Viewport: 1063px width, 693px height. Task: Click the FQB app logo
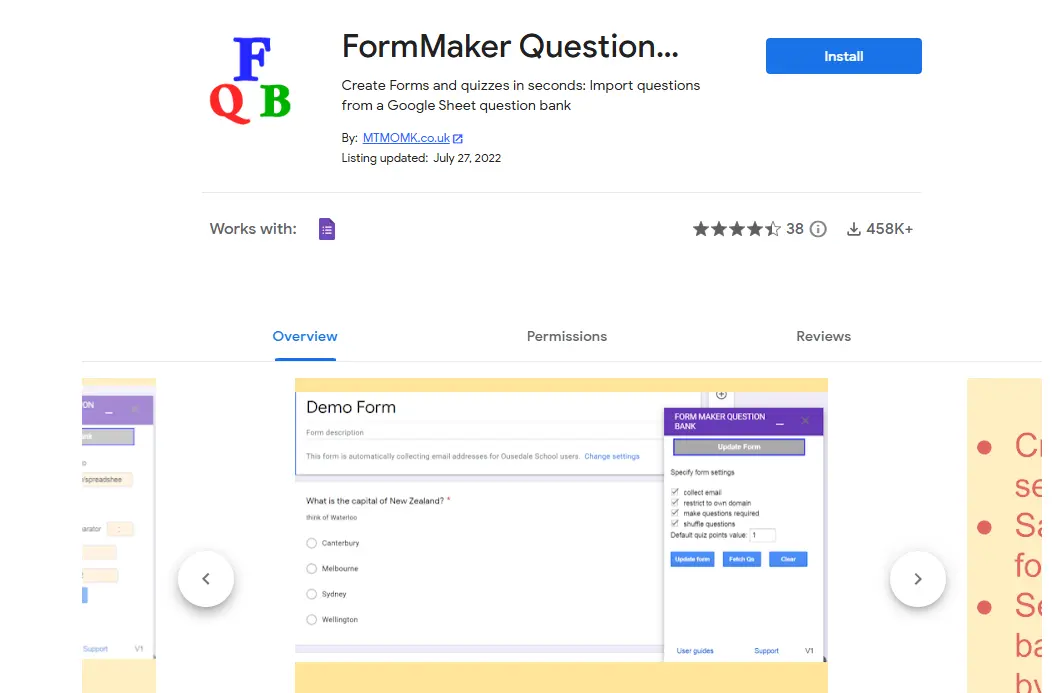tap(249, 81)
